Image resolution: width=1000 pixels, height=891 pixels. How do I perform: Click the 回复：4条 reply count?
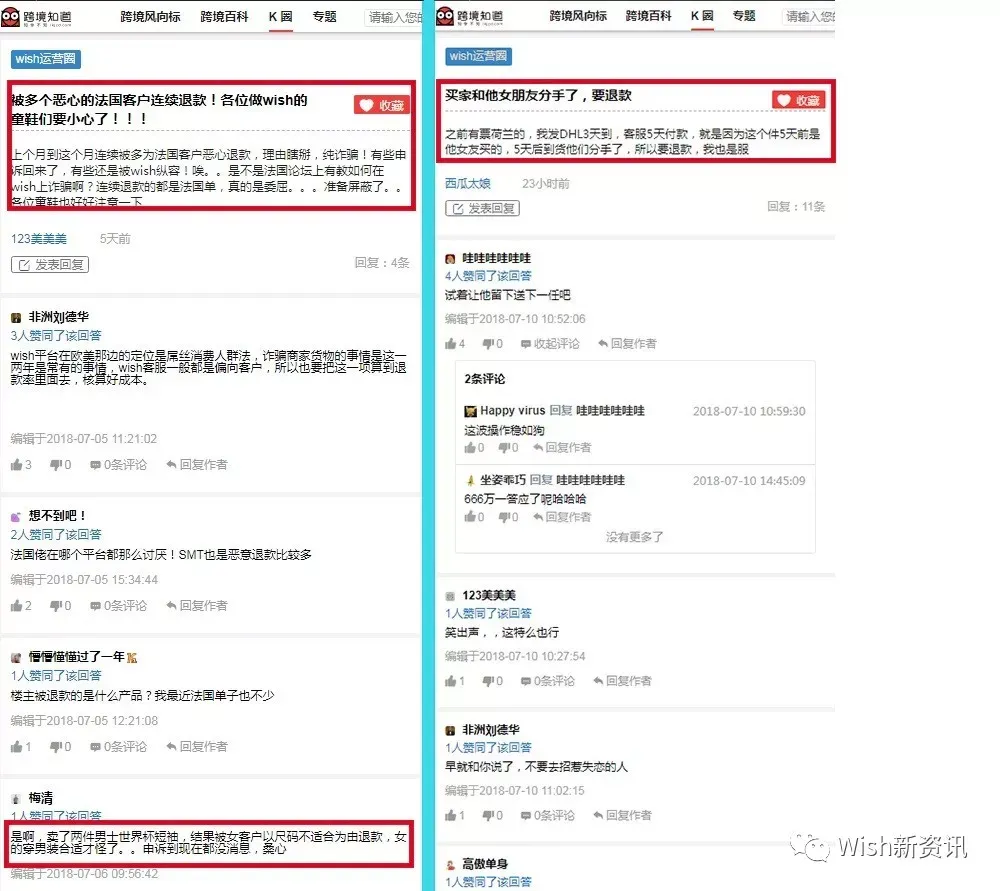382,263
